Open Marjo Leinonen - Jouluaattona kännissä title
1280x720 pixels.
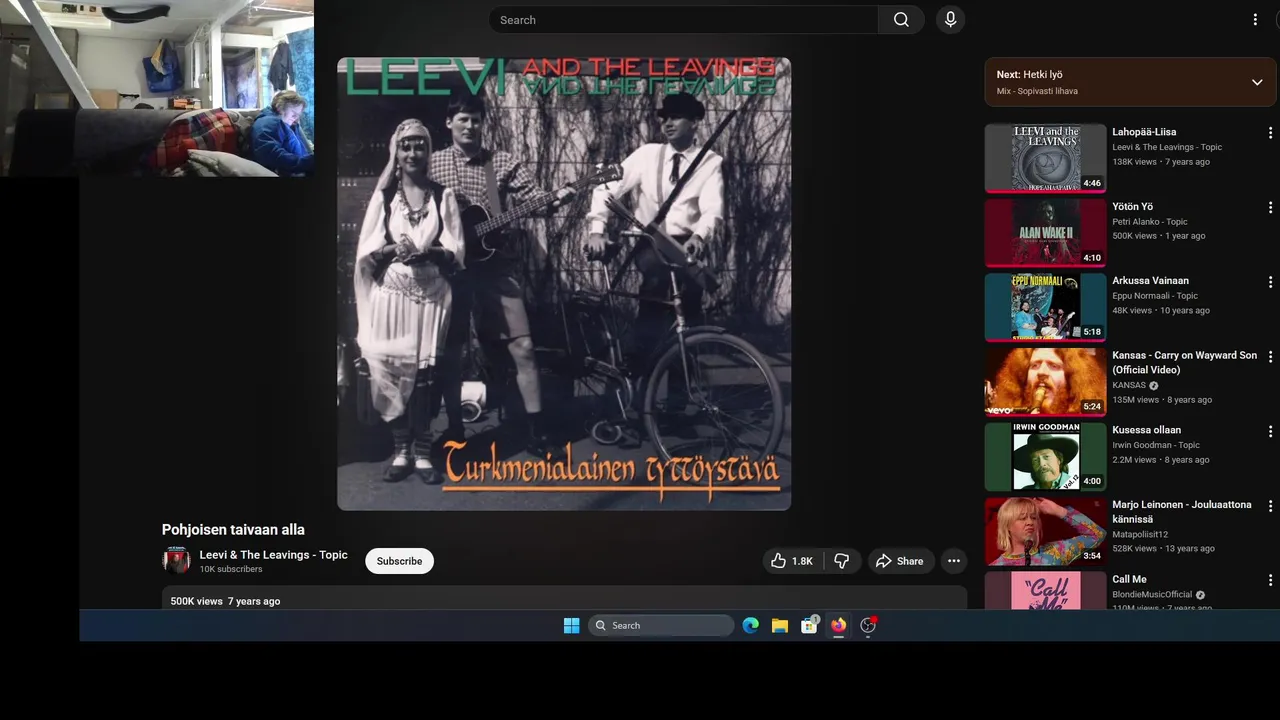point(1181,512)
